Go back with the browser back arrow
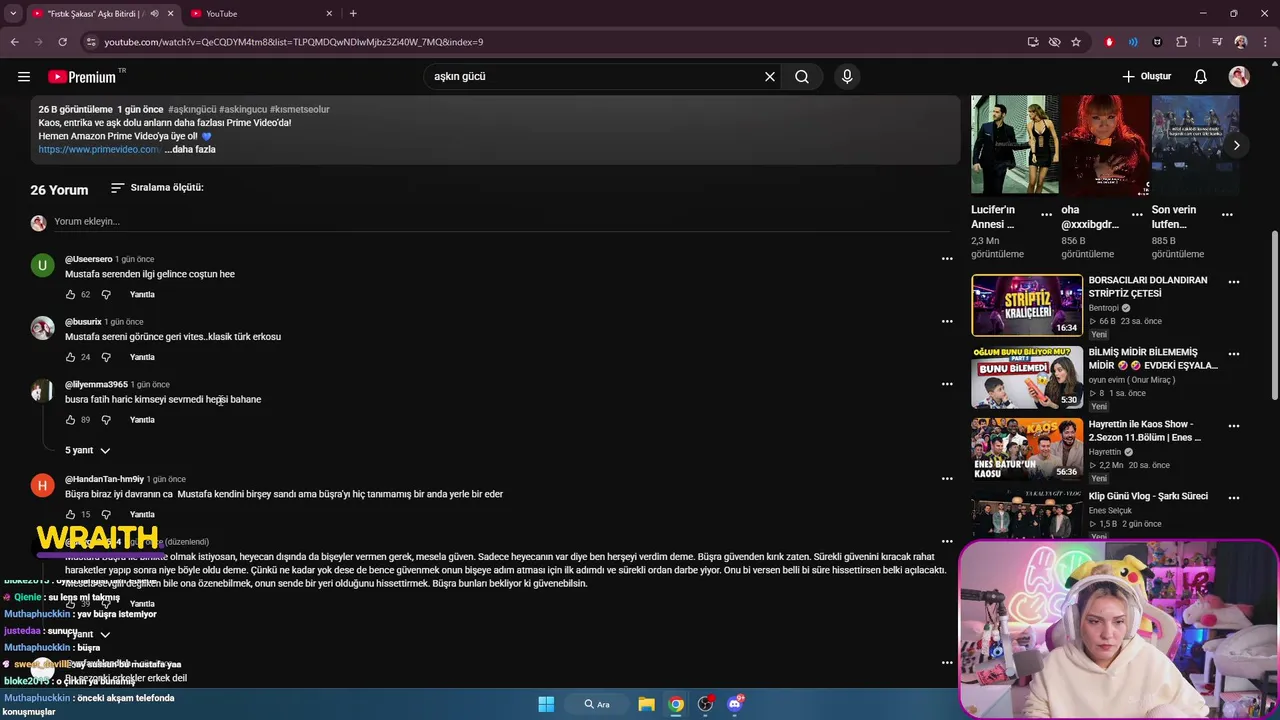The height and width of the screenshot is (720, 1280). coord(15,42)
